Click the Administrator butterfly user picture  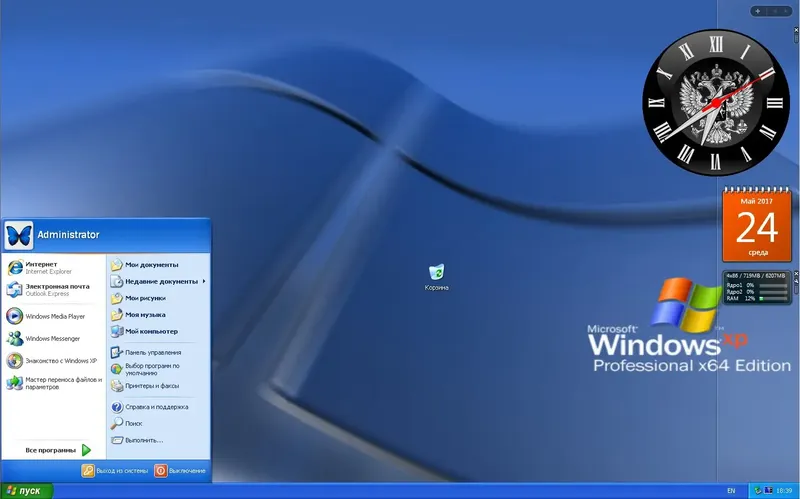point(19,235)
